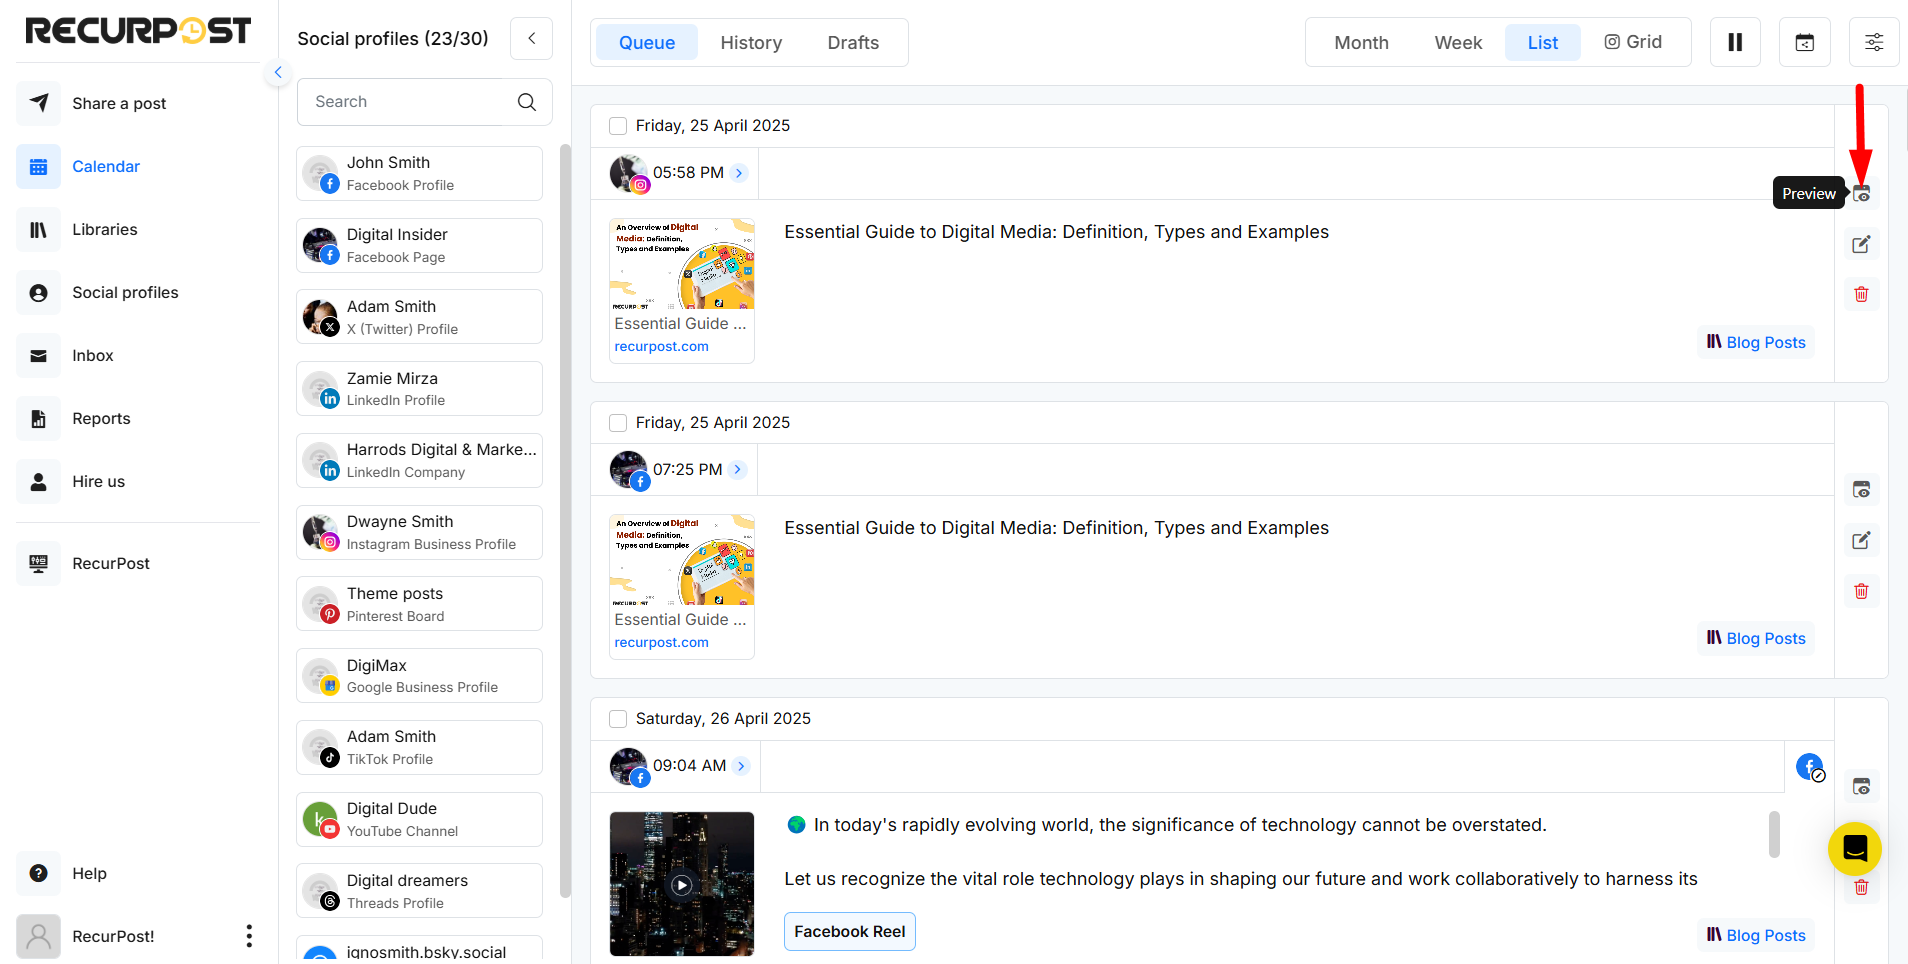Preview the 09:04 AM post

click(1861, 787)
